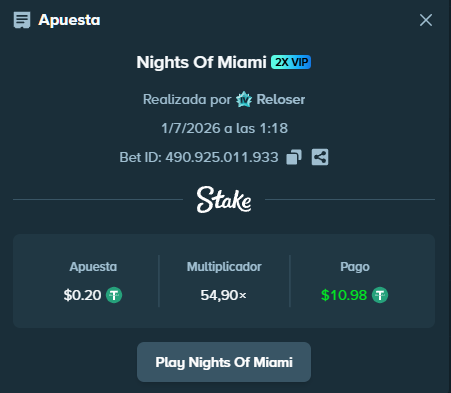Image resolution: width=451 pixels, height=393 pixels.
Task: Copy the Bet ID with the copy icon
Action: (x=294, y=157)
